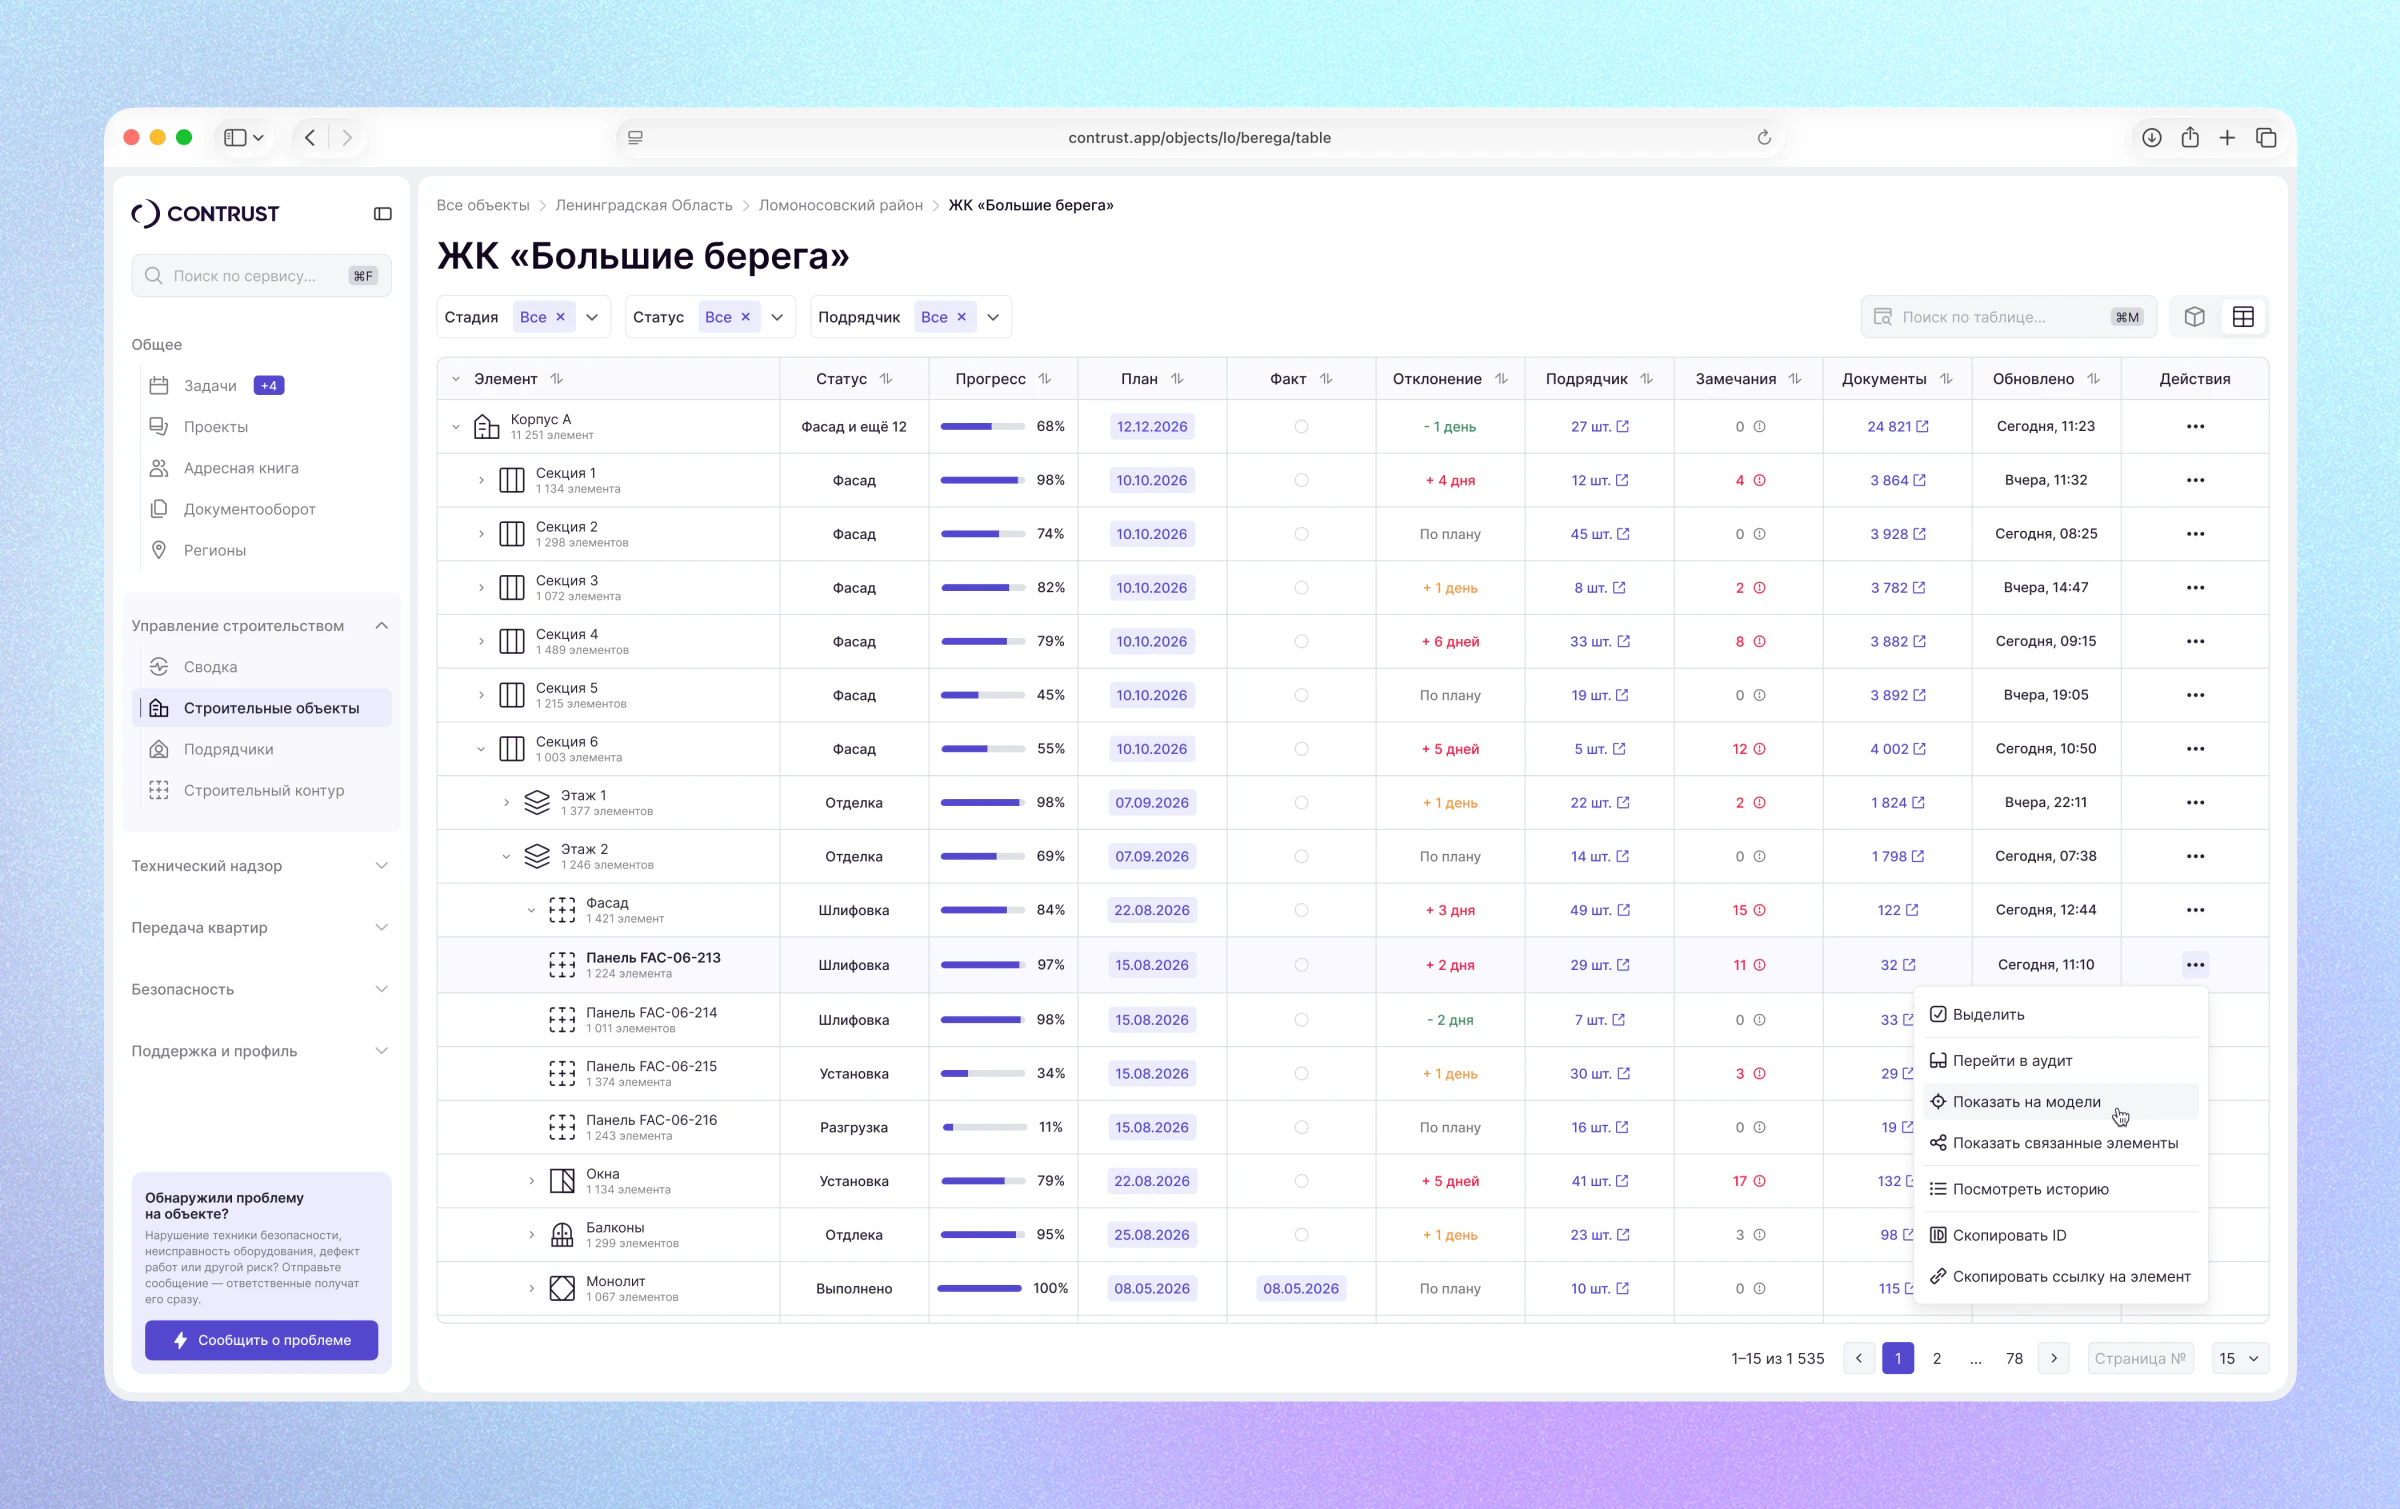
Task: Open the Статус filter dropdown arrow
Action: (x=777, y=317)
